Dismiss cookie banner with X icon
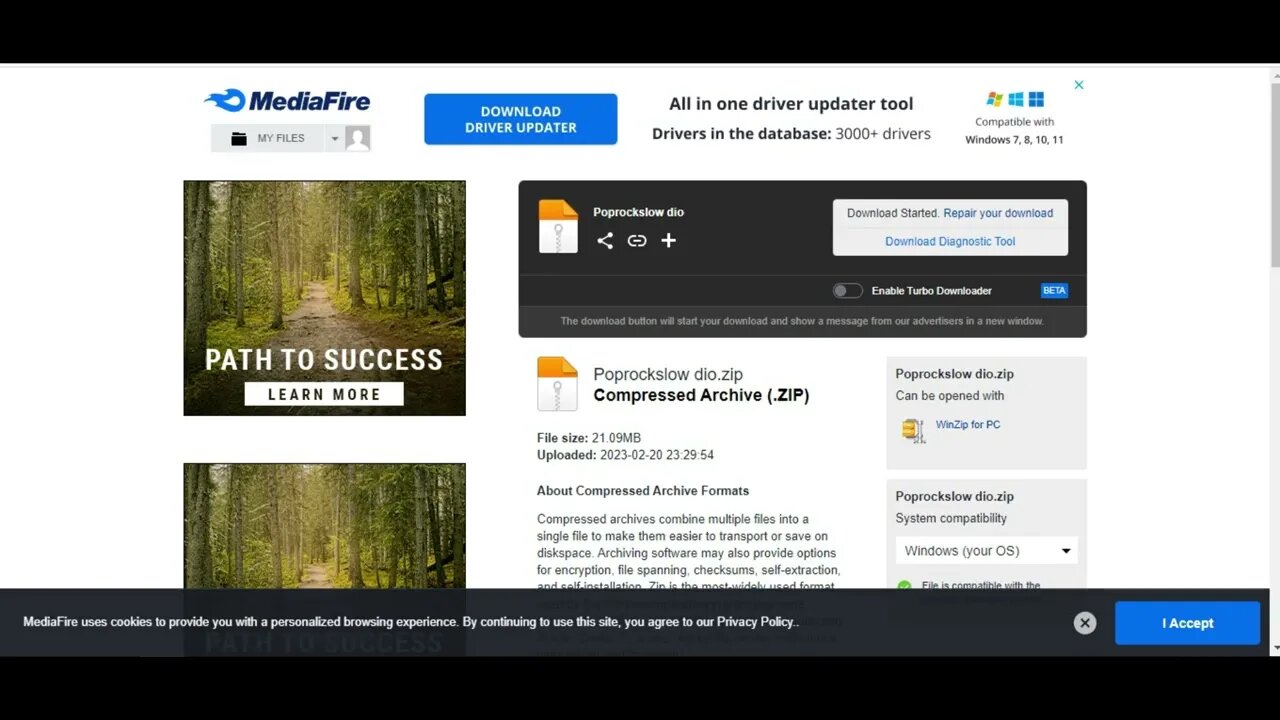The height and width of the screenshot is (720, 1280). [x=1085, y=623]
